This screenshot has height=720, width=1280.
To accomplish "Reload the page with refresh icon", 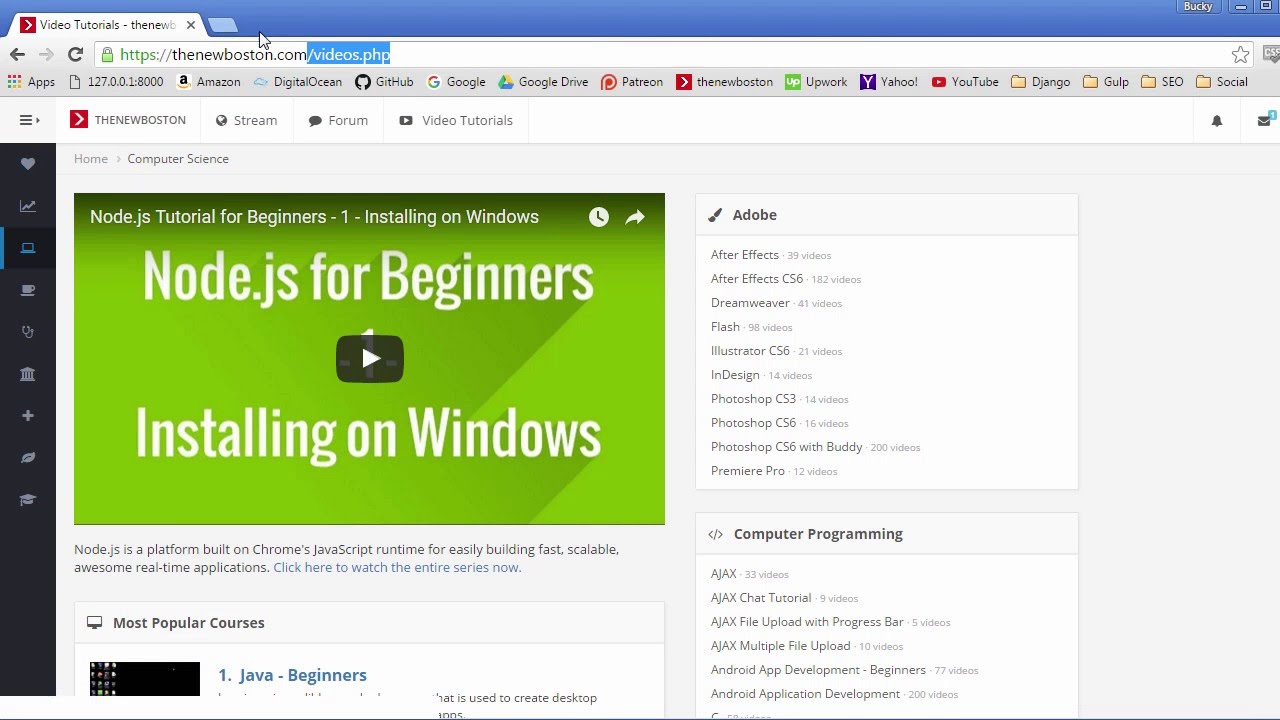I will pyautogui.click(x=75, y=55).
